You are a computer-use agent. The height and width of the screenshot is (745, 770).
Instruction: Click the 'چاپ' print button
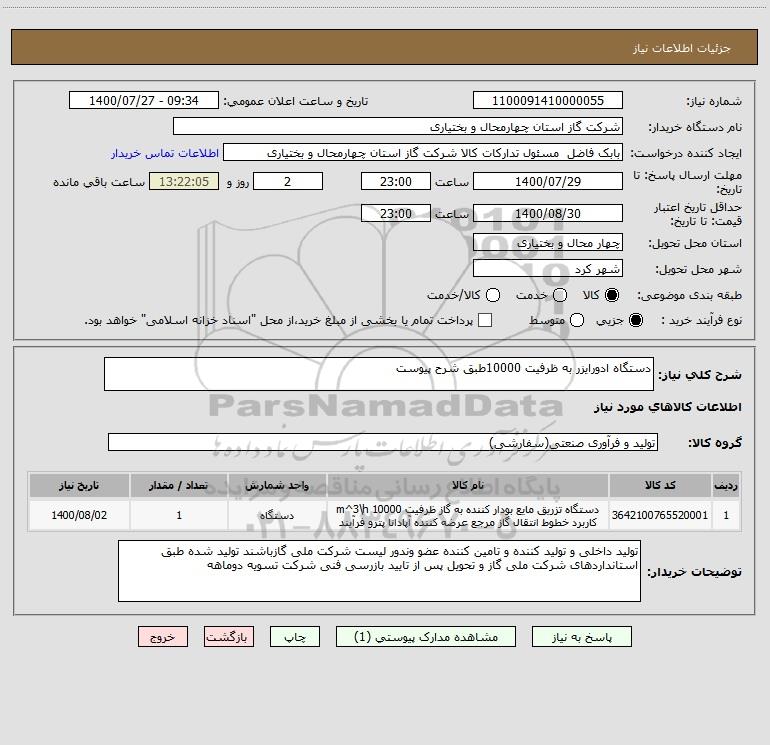pyautogui.click(x=295, y=636)
